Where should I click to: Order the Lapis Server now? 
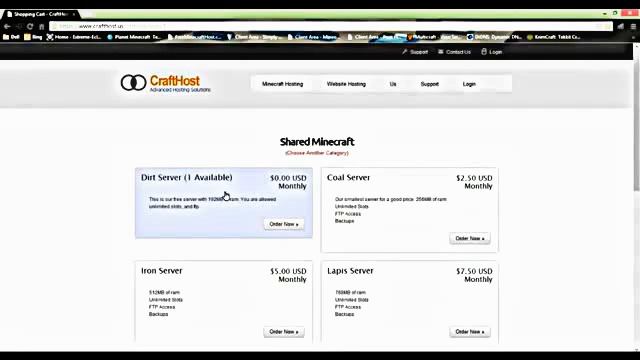[x=470, y=332]
